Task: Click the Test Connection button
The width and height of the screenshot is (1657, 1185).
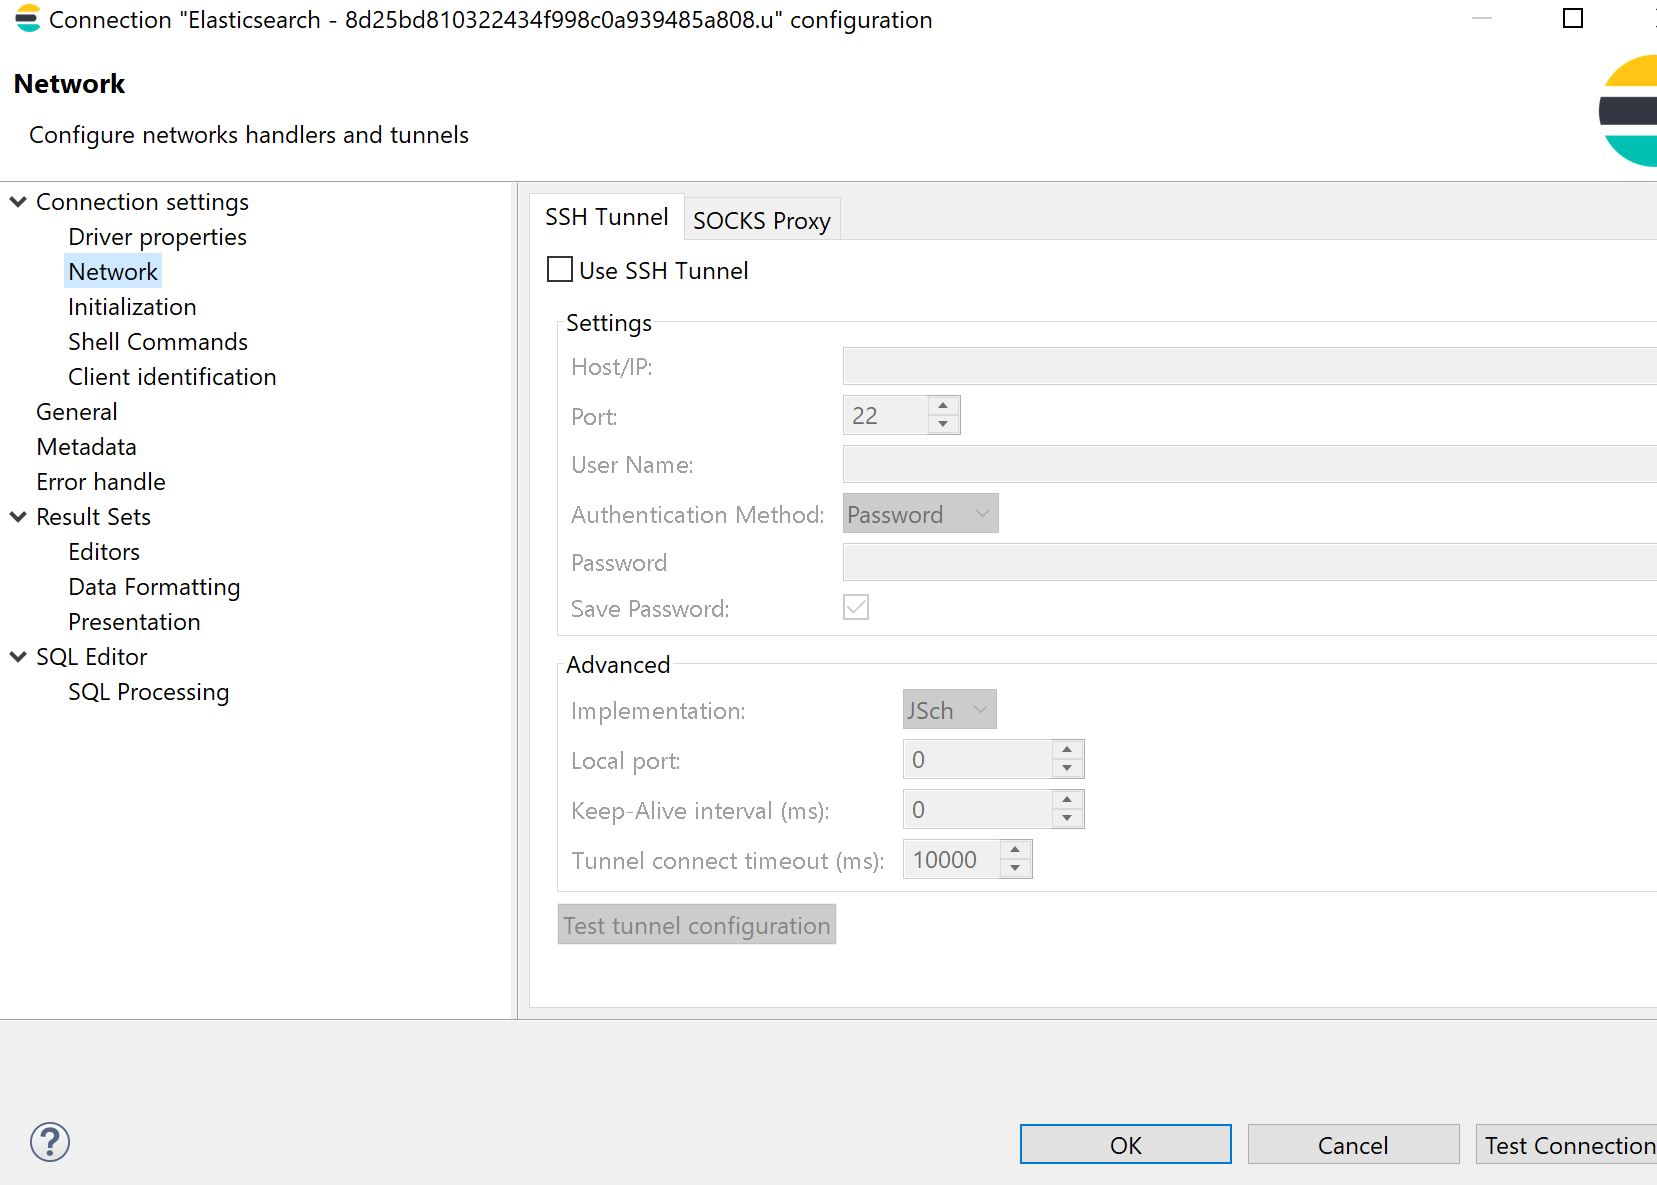Action: coord(1566,1144)
